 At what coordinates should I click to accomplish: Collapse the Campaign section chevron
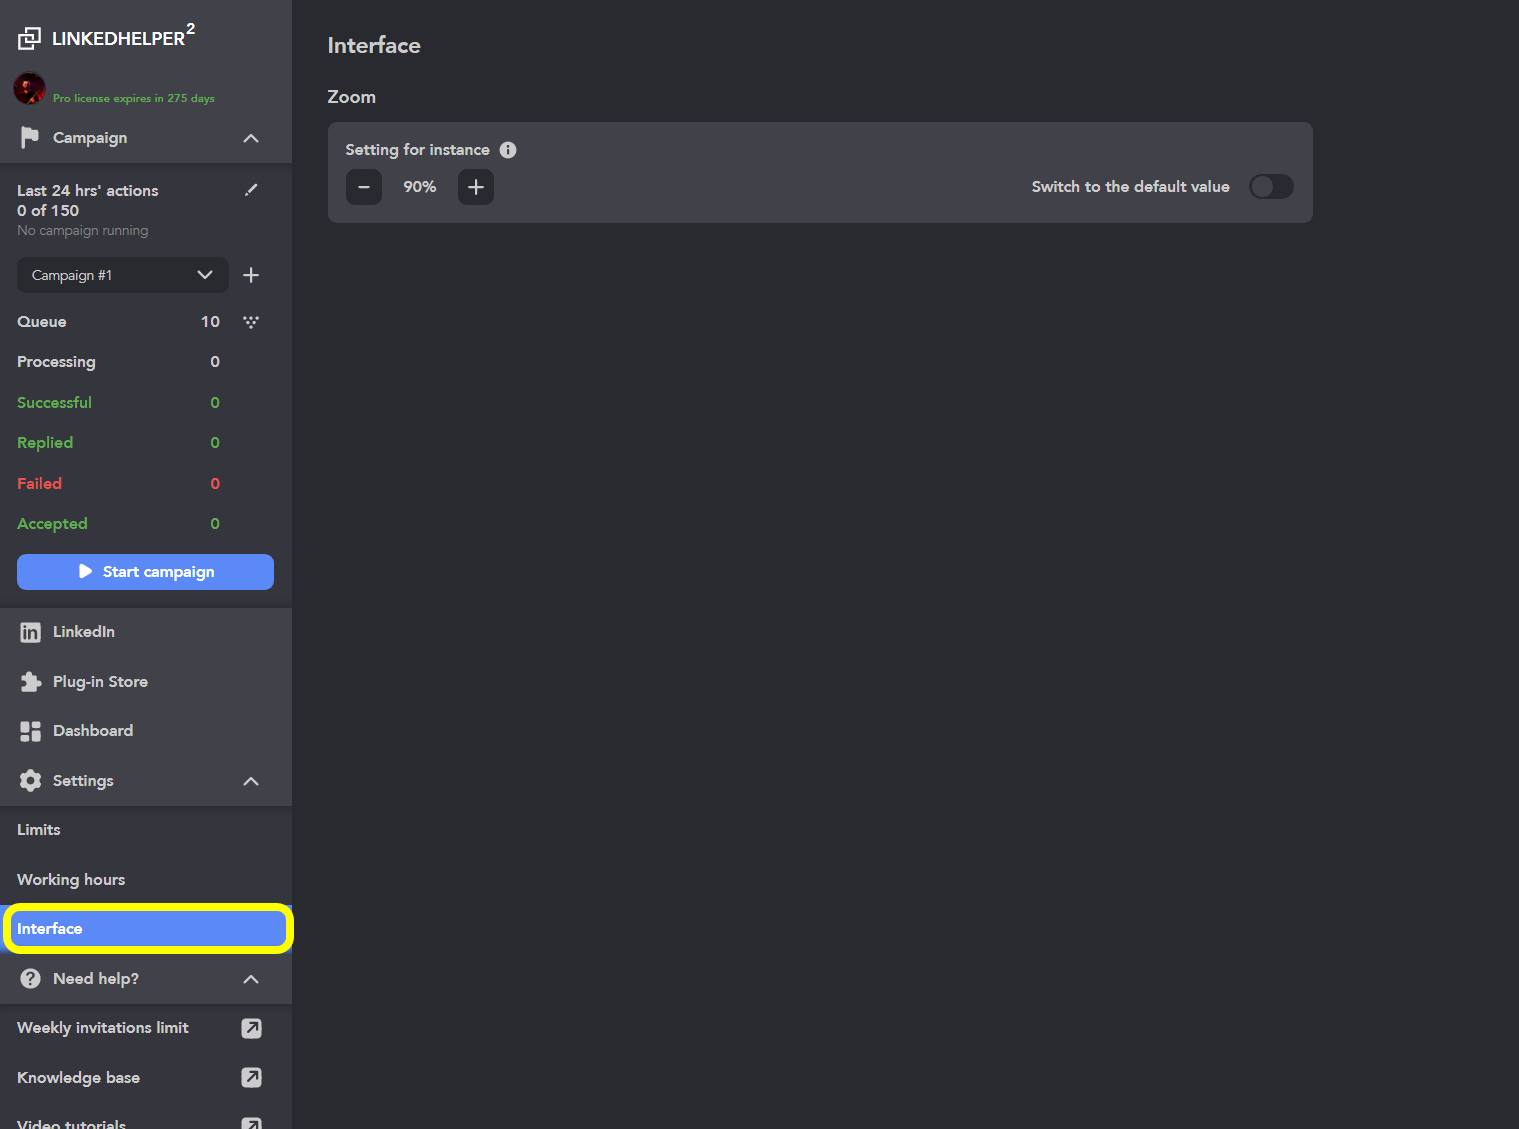point(251,138)
